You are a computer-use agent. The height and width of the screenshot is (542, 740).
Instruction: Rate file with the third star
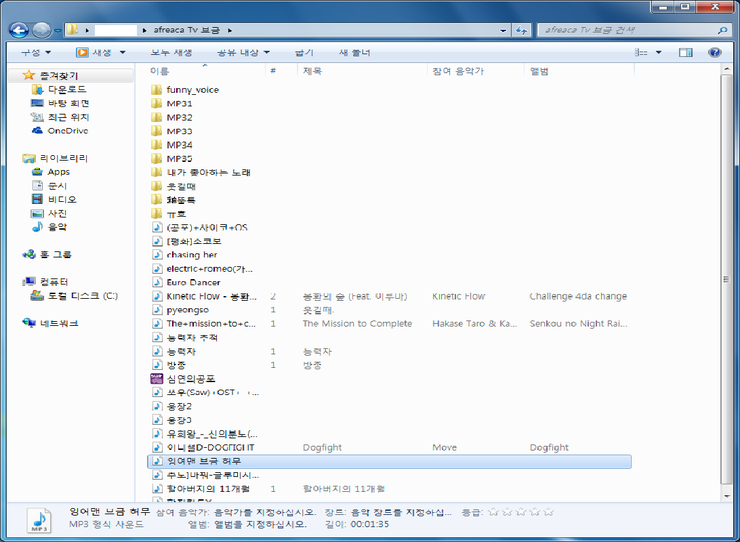(521, 512)
